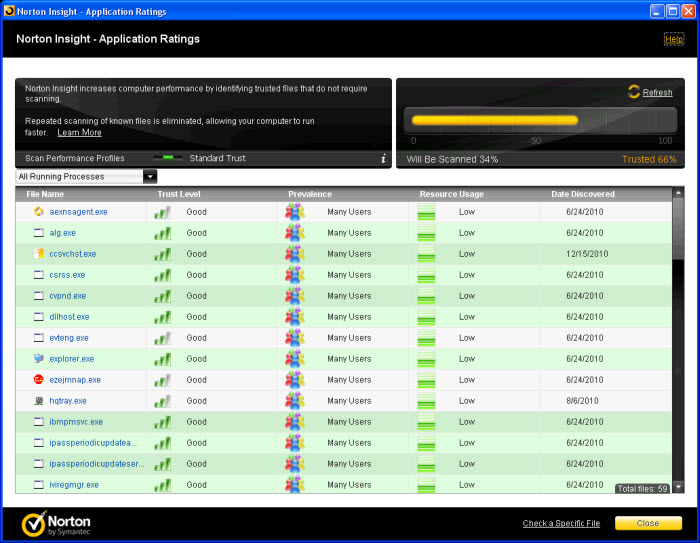Screen dimensions: 700x543
Task: Click the ccsvchst.exe file icon
Action: (39, 253)
